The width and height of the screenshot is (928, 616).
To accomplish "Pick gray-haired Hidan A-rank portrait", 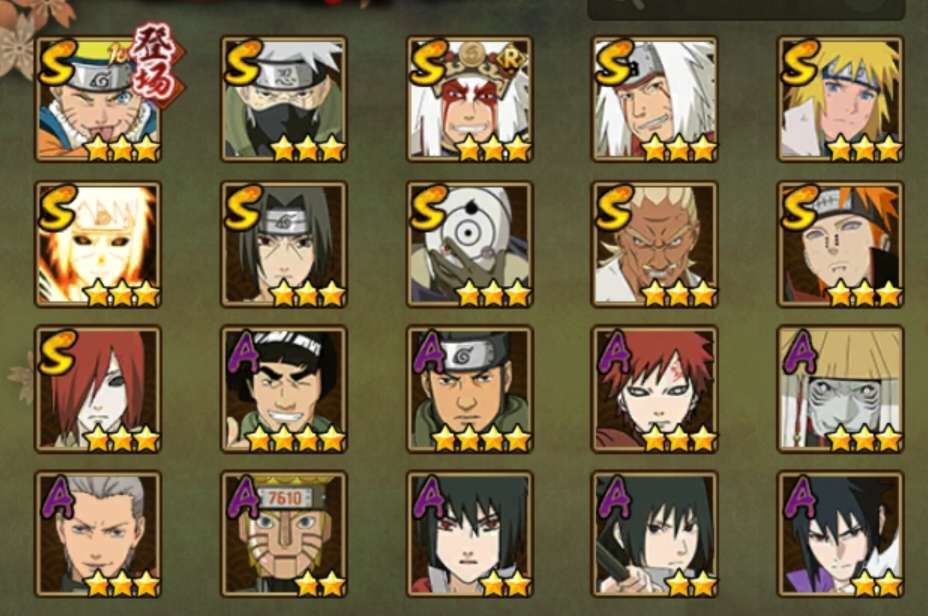I will tap(98, 534).
